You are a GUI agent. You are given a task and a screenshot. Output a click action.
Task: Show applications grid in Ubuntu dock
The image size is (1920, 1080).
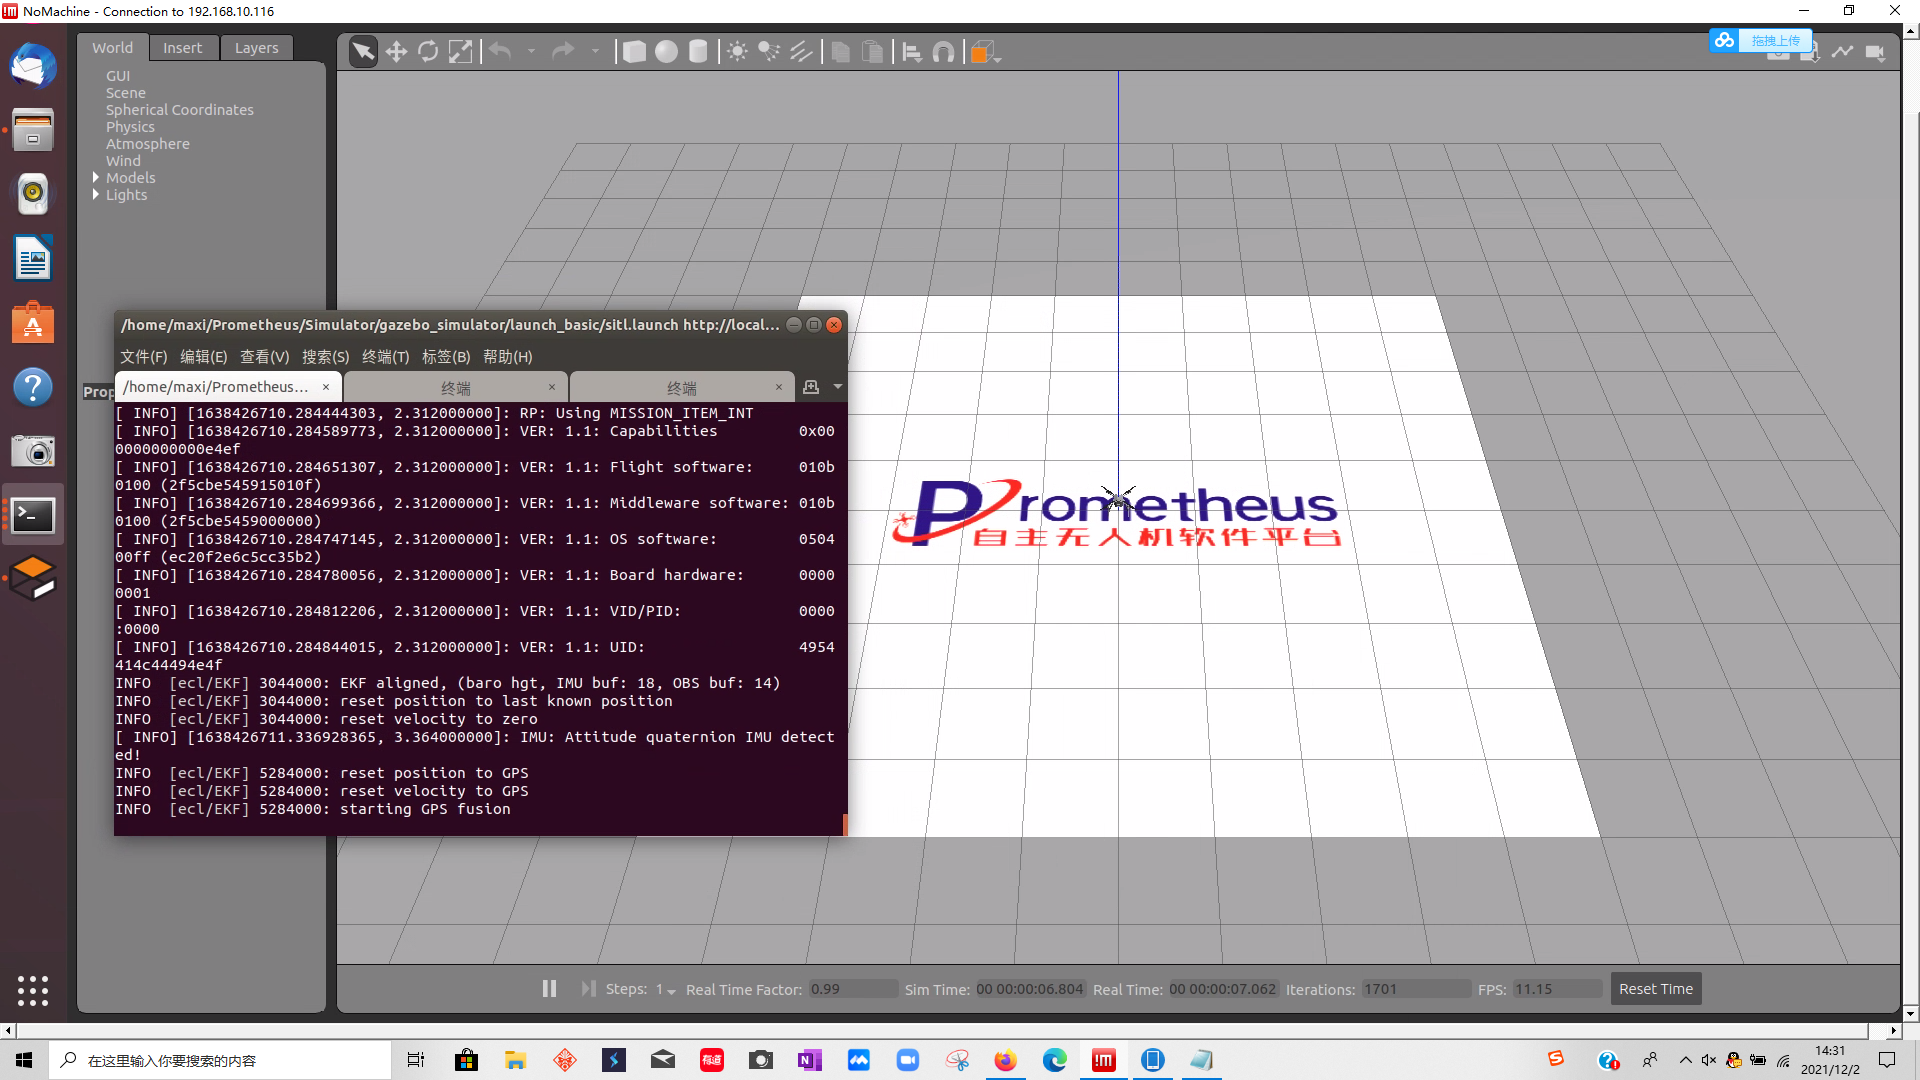pos(33,990)
